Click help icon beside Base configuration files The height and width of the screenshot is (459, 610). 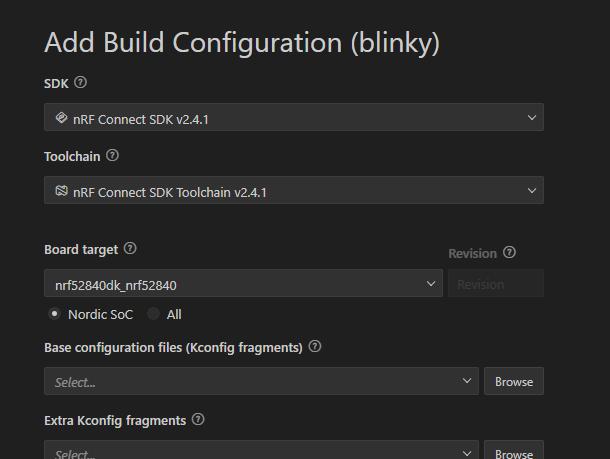(x=315, y=346)
